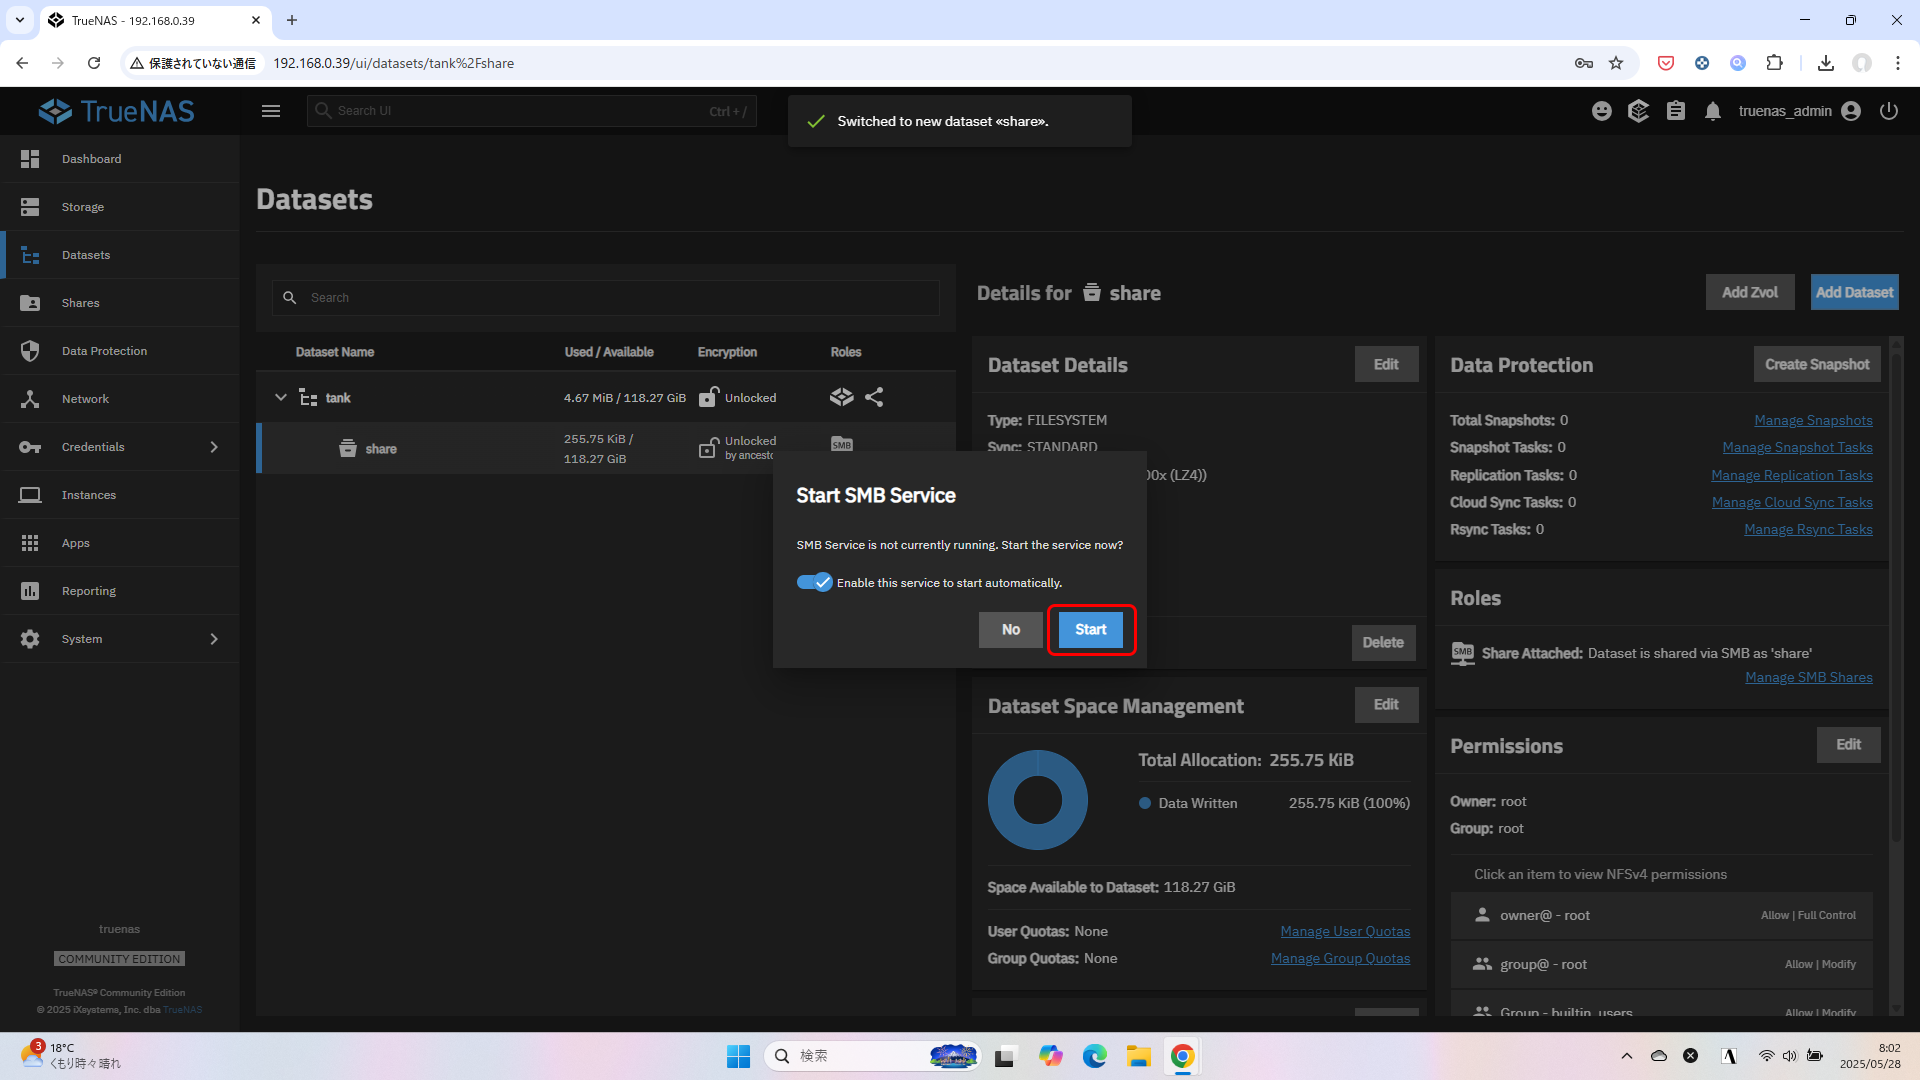Select the tank dataset row
The height and width of the screenshot is (1080, 1920).
point(606,398)
